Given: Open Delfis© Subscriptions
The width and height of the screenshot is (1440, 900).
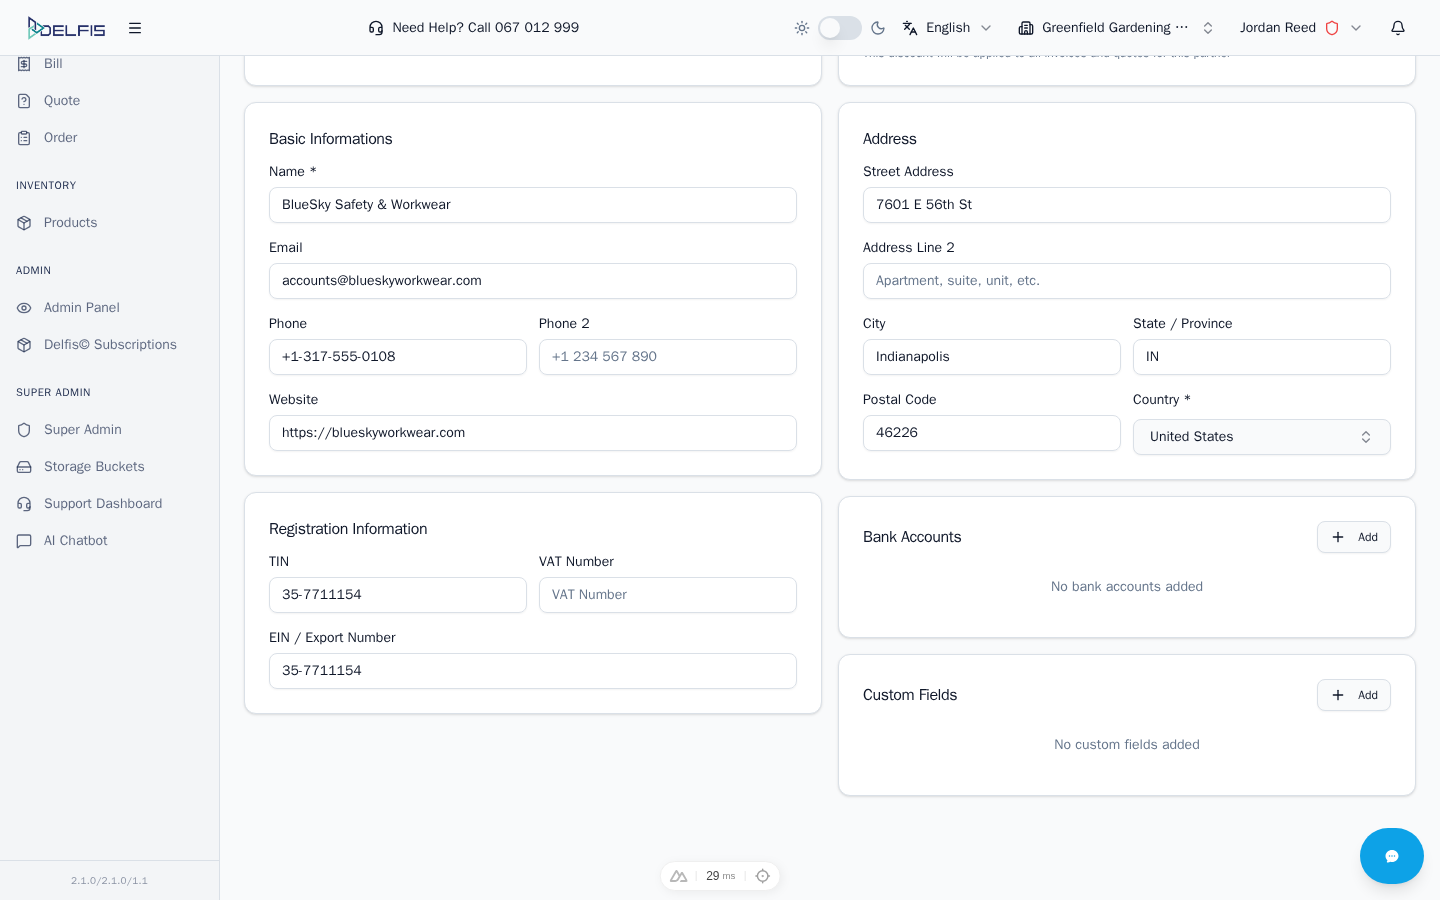Looking at the screenshot, I should coord(110,345).
